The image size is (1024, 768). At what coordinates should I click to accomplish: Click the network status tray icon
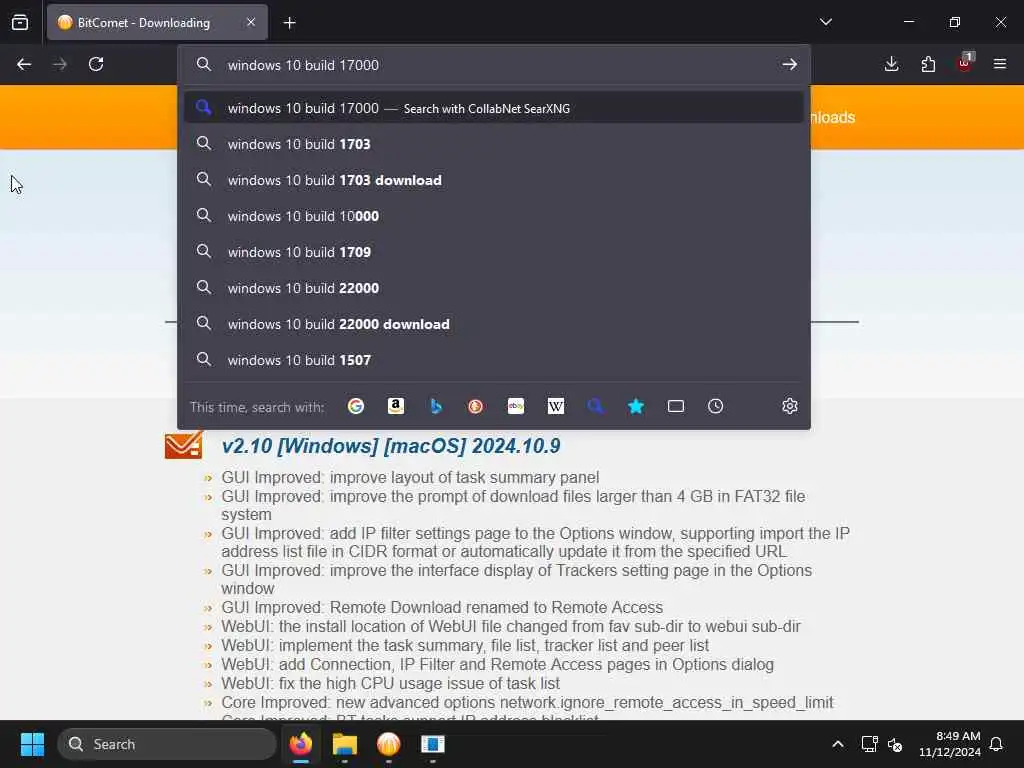point(869,744)
